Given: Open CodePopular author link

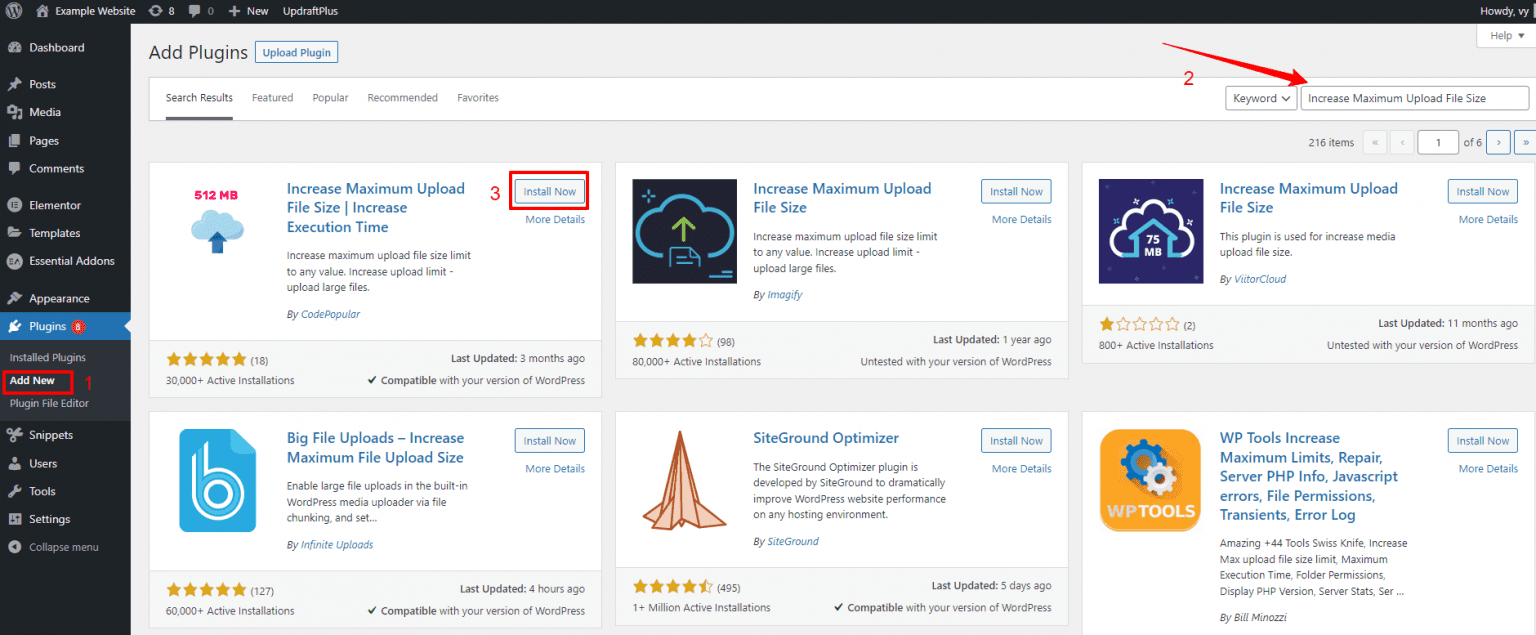Looking at the screenshot, I should pyautogui.click(x=330, y=314).
